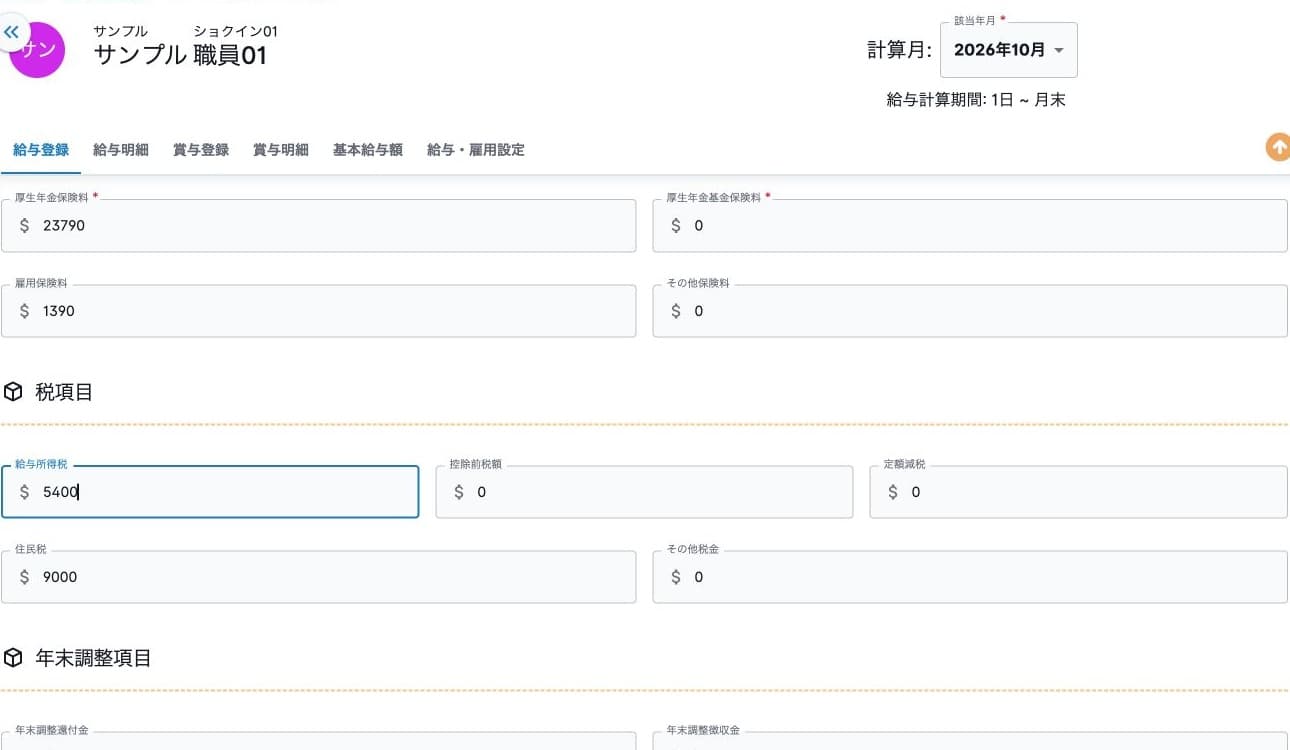Viewport: 1290px width, 750px height.
Task: Edit the 雇用保険料 field
Action: click(x=318, y=311)
